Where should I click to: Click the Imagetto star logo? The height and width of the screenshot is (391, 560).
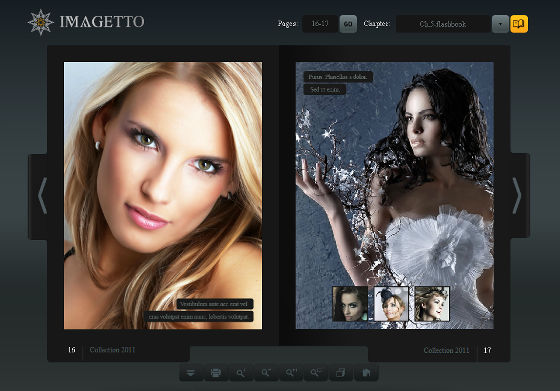click(40, 22)
